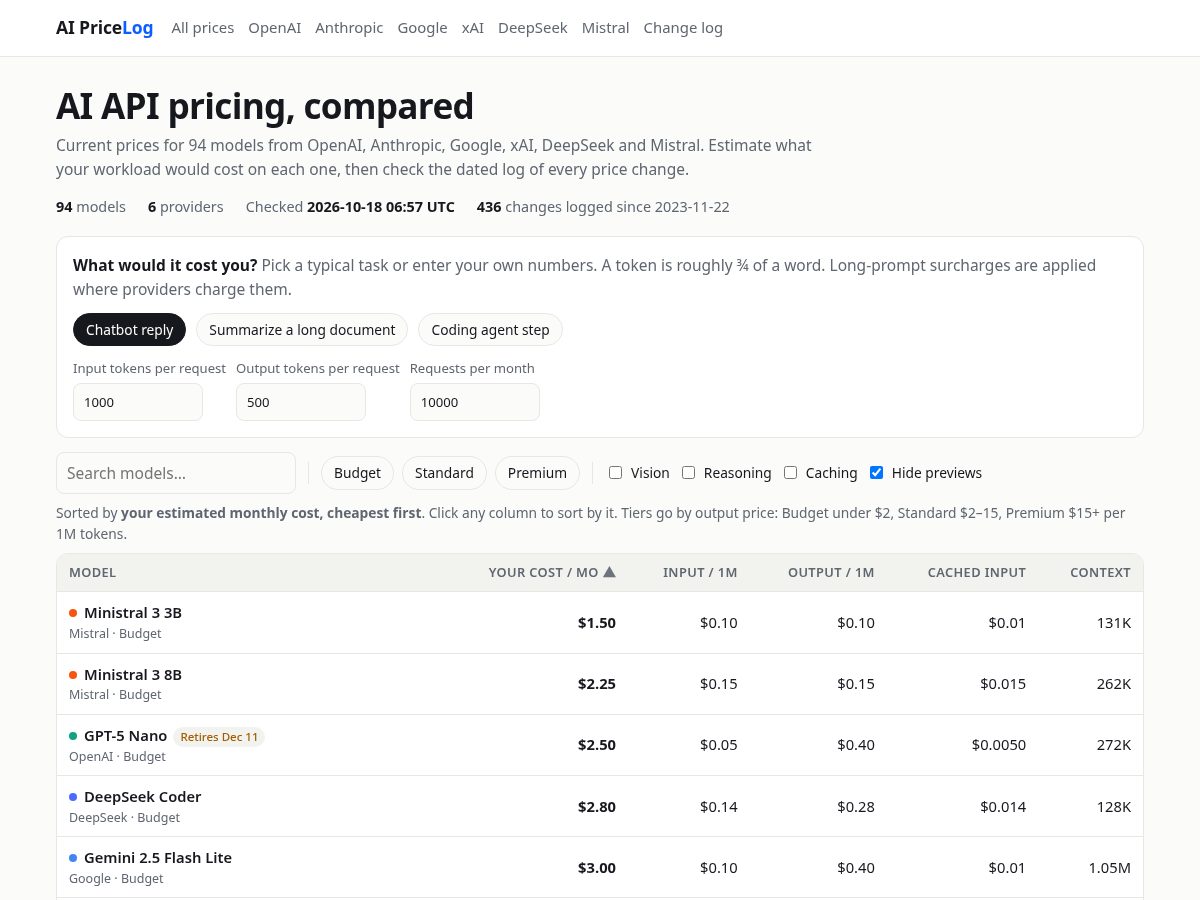Open the DeepSeek pricing page

coord(533,28)
